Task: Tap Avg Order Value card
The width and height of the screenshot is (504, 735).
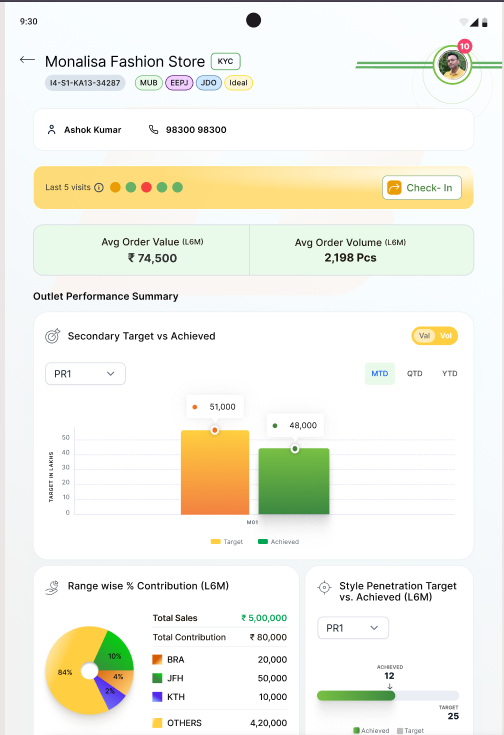Action: (x=142, y=250)
